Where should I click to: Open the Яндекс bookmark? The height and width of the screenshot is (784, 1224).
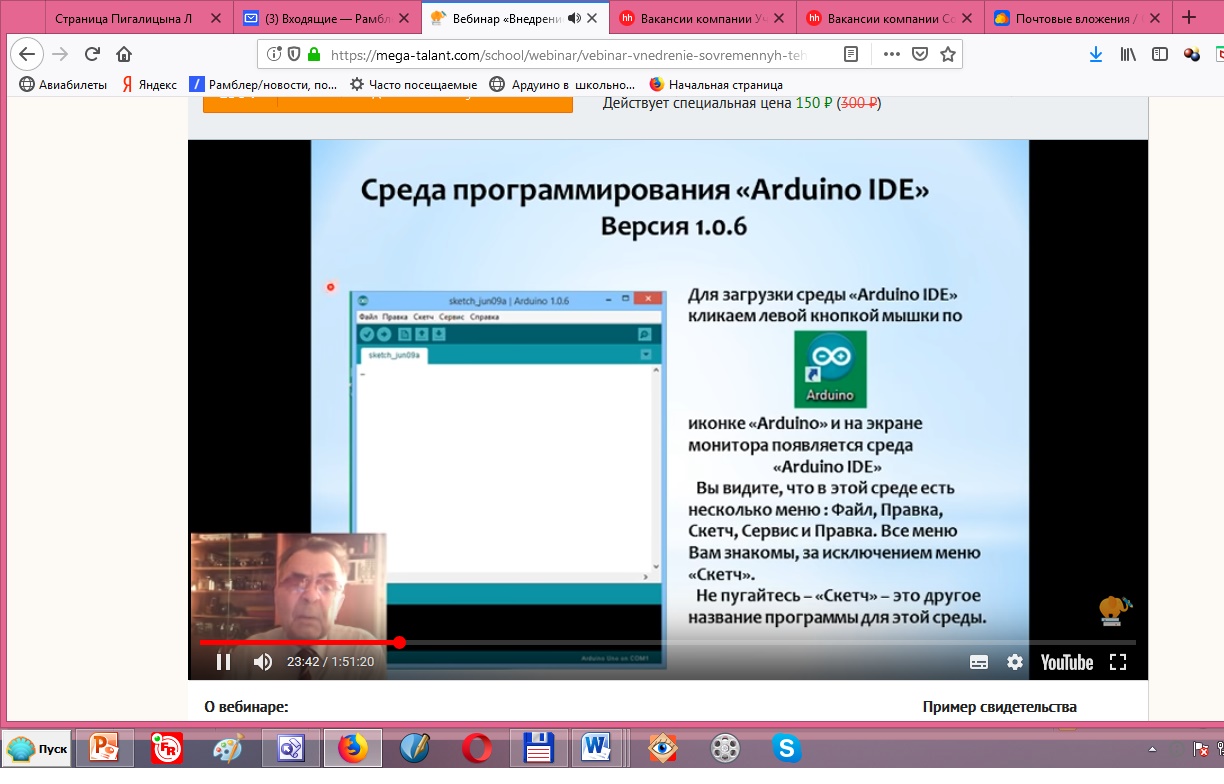coord(149,85)
